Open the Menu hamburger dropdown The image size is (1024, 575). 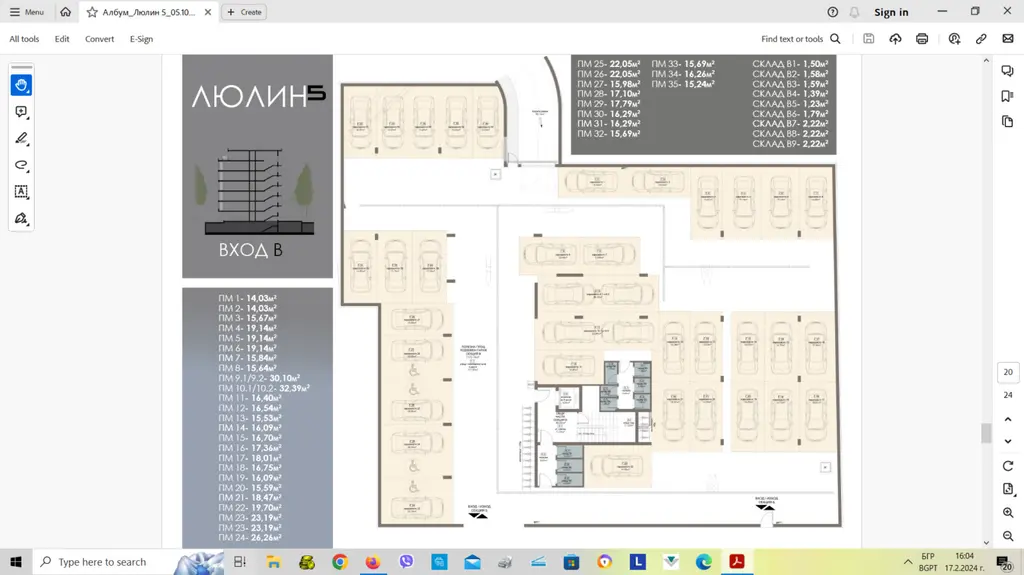point(27,12)
